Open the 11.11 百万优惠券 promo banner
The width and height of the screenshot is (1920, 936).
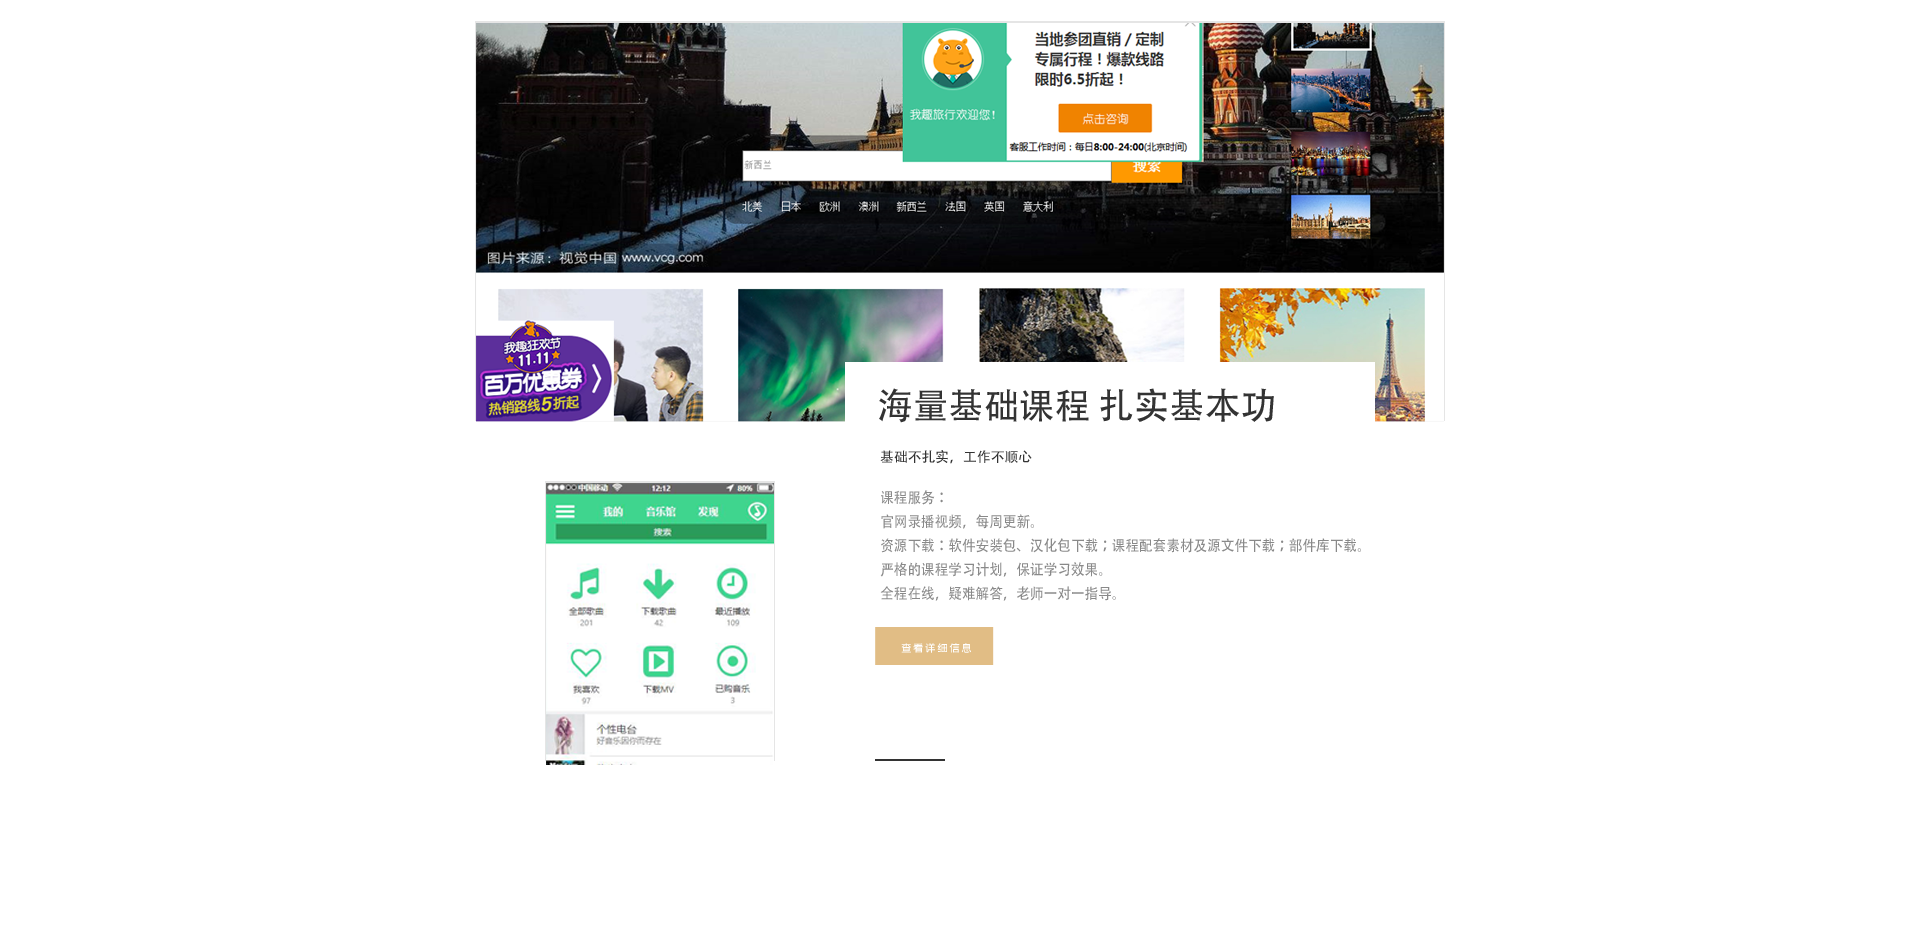coord(543,377)
